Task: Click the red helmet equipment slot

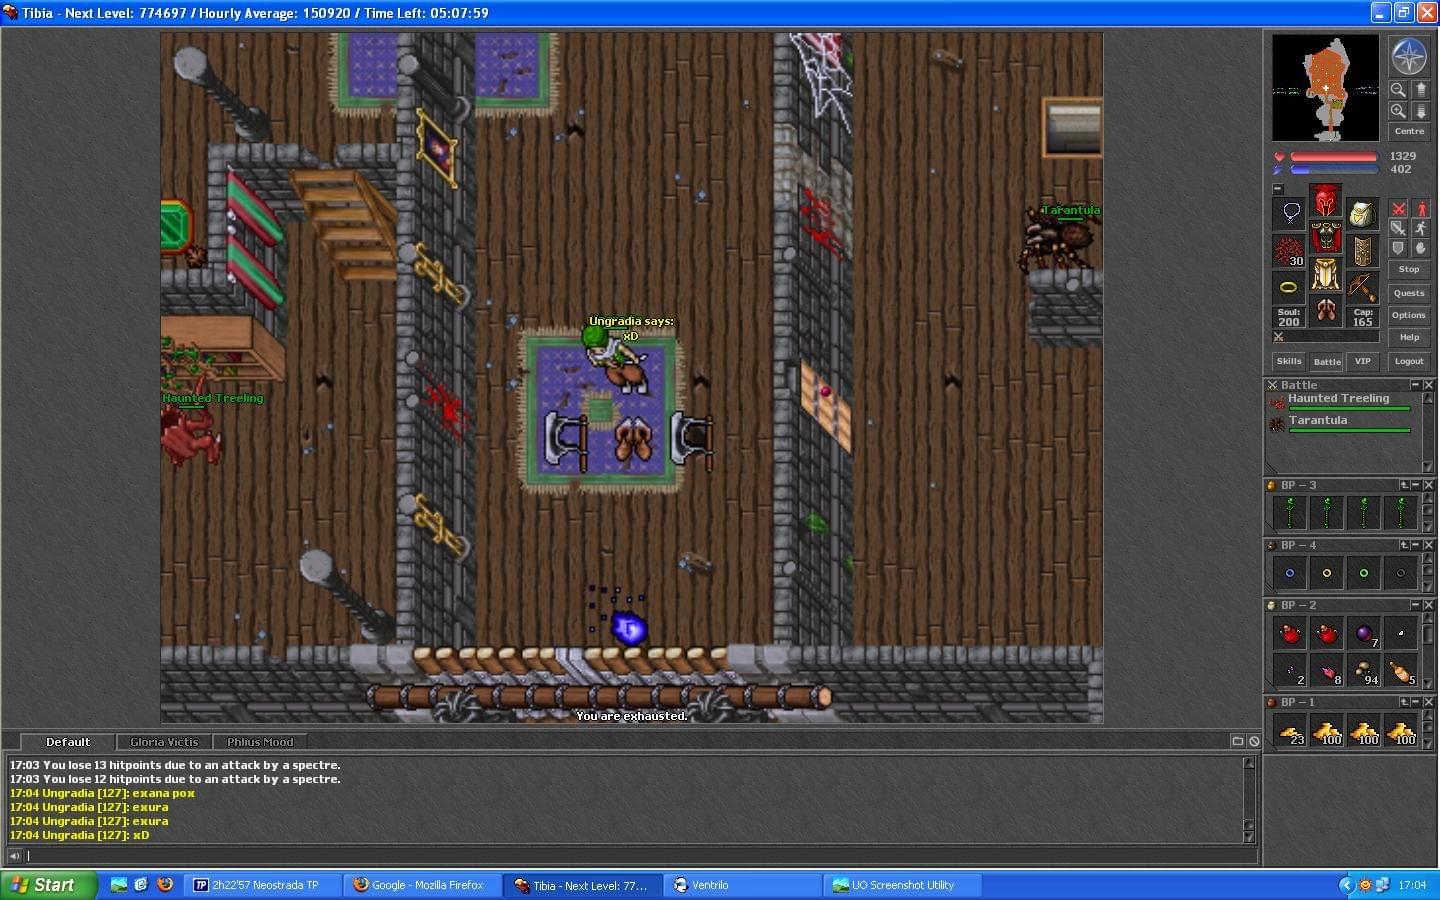Action: 1326,200
